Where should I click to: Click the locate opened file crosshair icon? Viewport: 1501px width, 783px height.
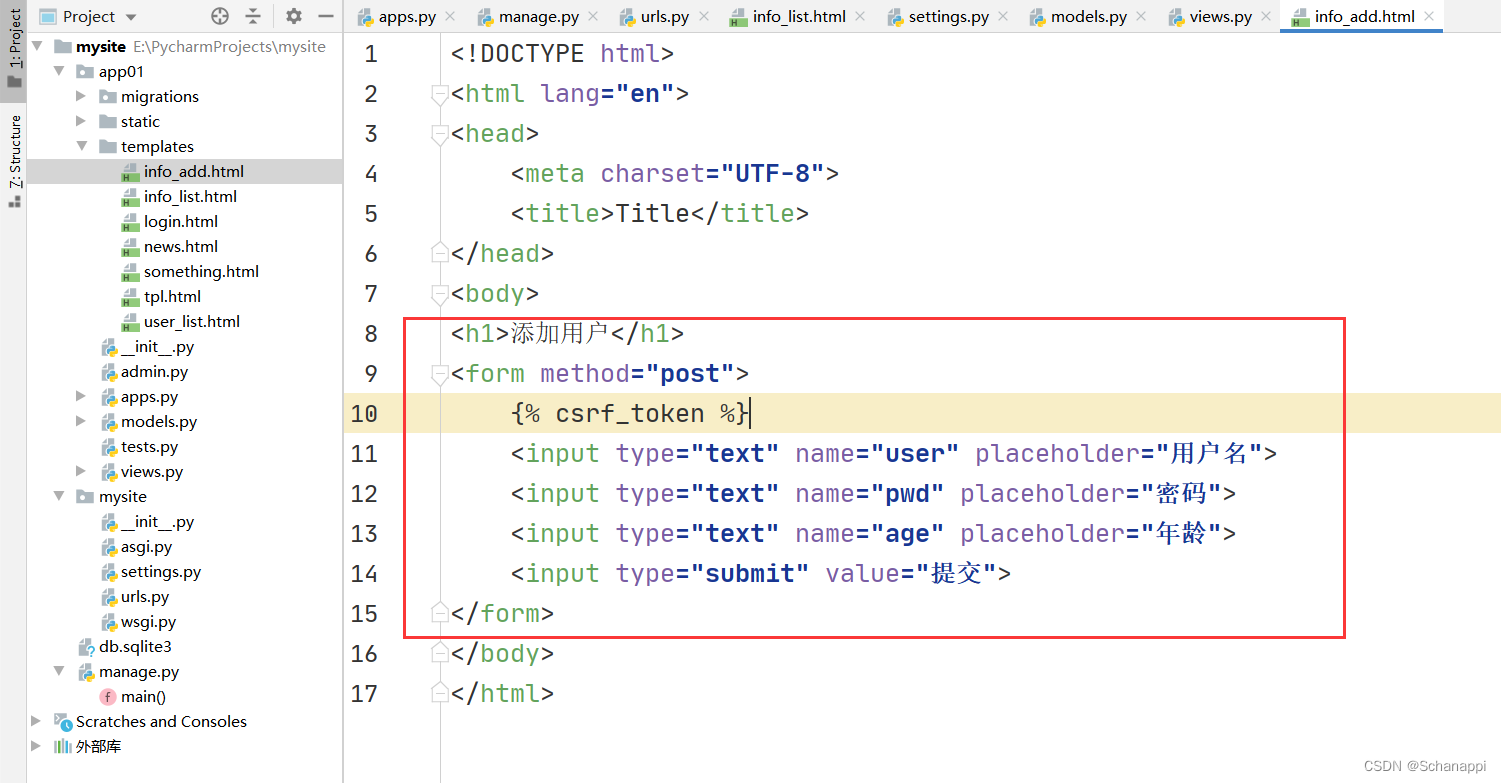221,16
